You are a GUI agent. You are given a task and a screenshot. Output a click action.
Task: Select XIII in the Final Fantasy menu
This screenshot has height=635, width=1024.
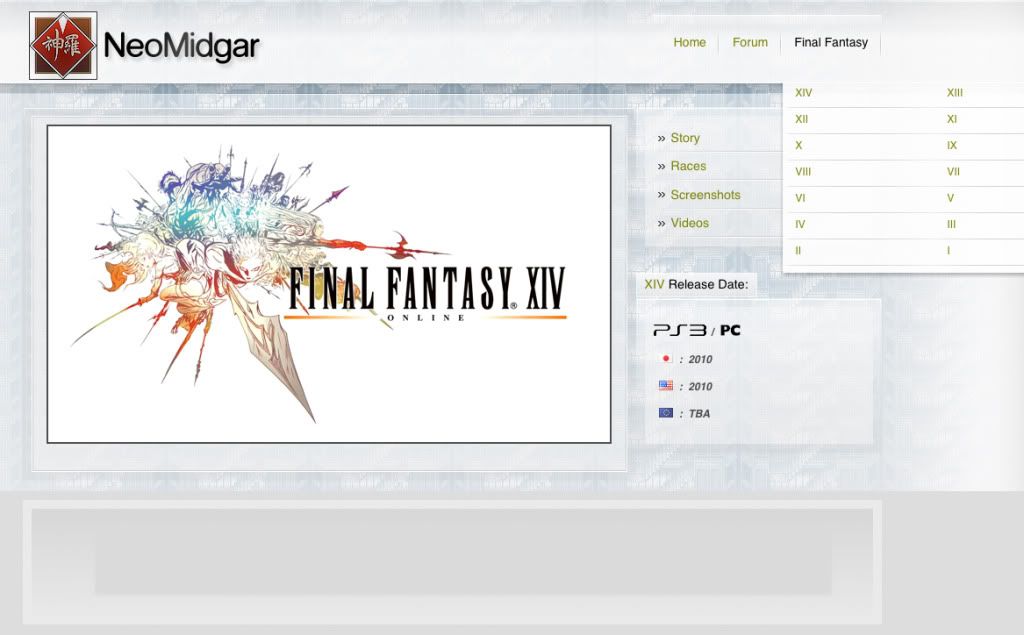click(x=955, y=93)
